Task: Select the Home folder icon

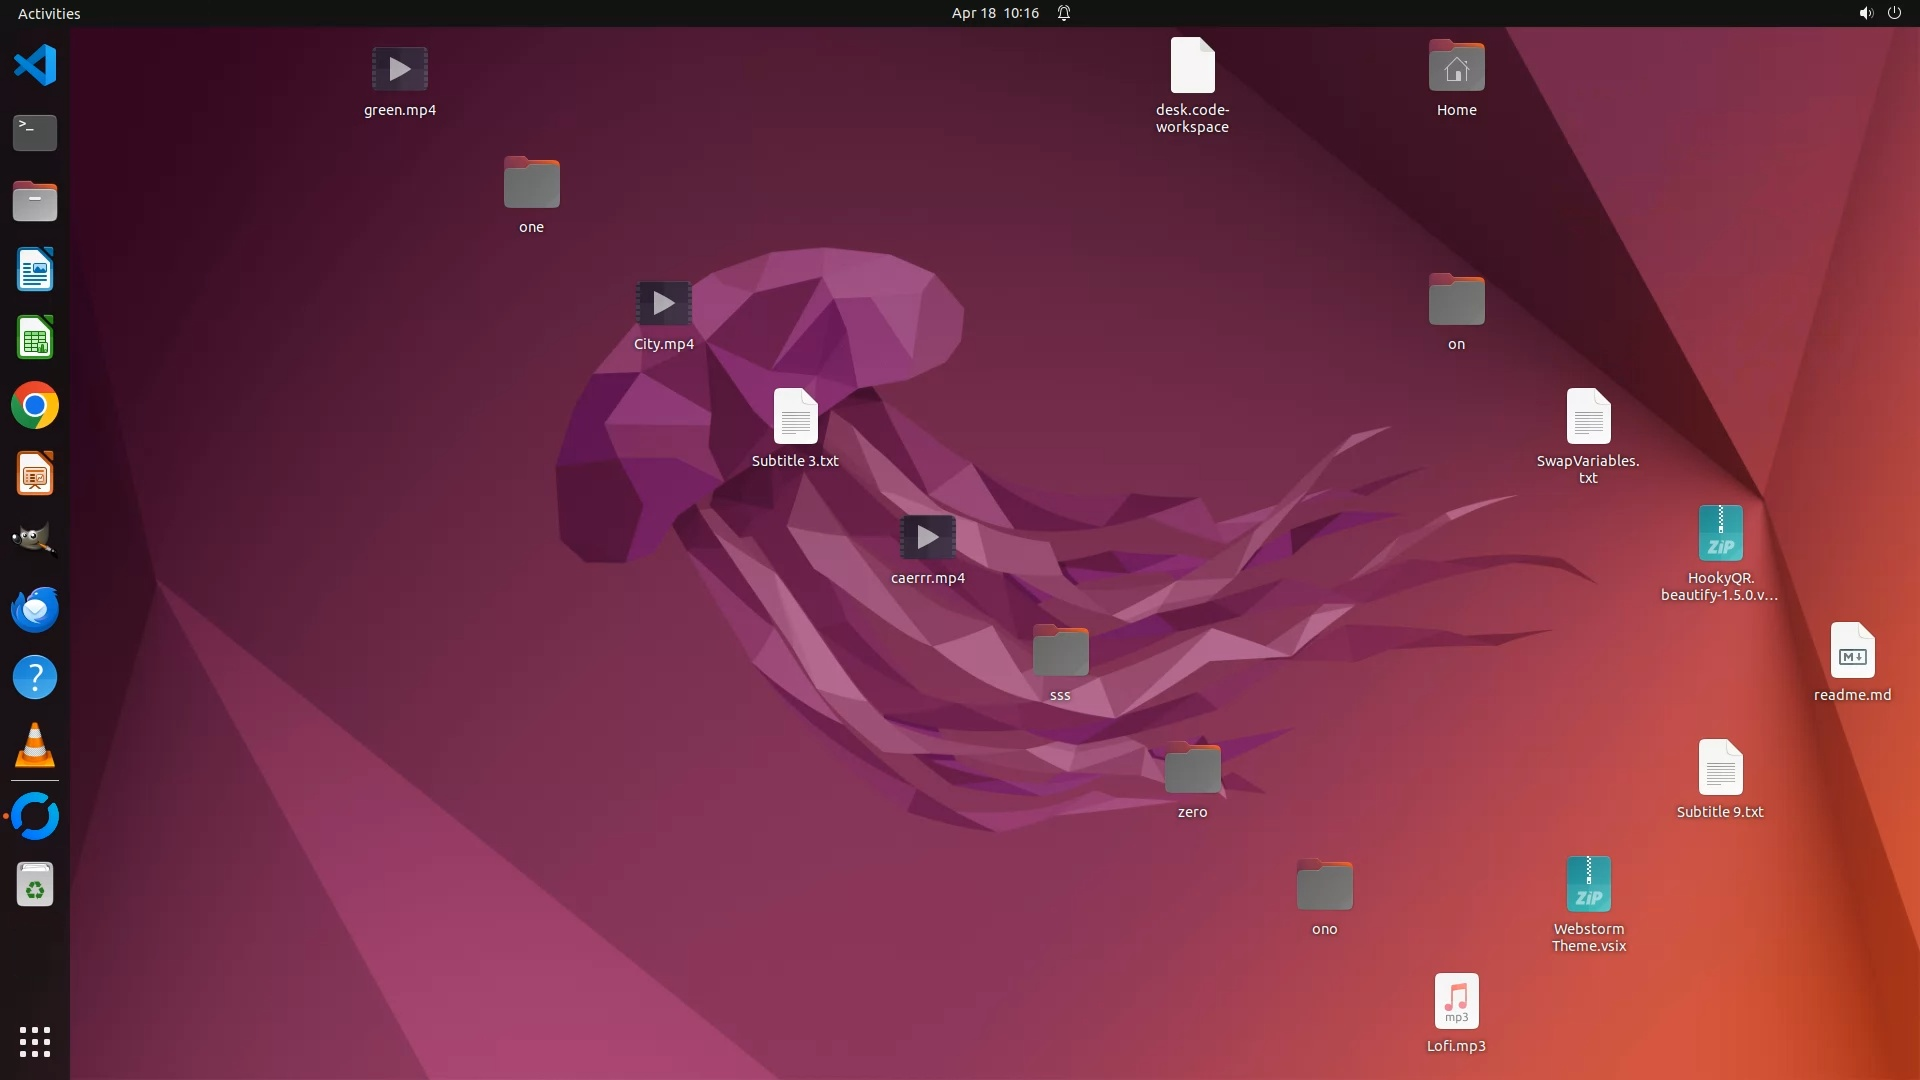Action: pyautogui.click(x=1456, y=68)
